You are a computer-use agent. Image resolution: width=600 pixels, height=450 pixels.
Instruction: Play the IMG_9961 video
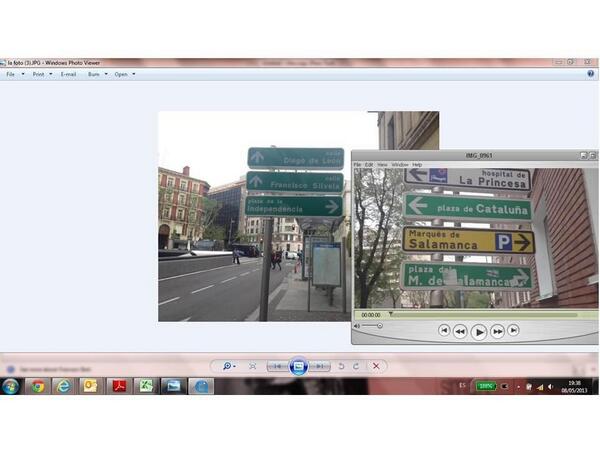479,331
